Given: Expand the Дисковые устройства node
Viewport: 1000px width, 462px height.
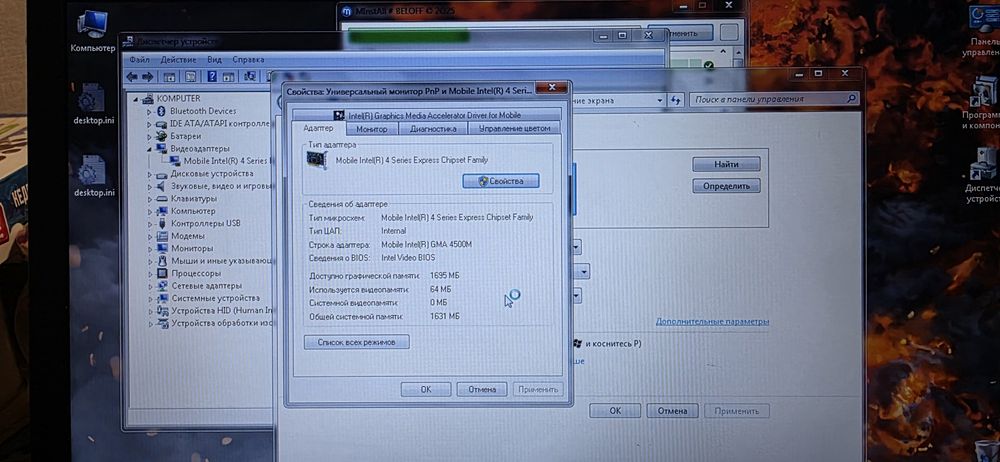Looking at the screenshot, I should pos(149,174).
